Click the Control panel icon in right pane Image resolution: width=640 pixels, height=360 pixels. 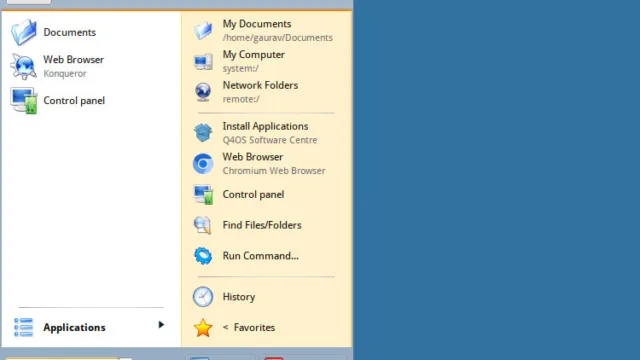[203, 194]
